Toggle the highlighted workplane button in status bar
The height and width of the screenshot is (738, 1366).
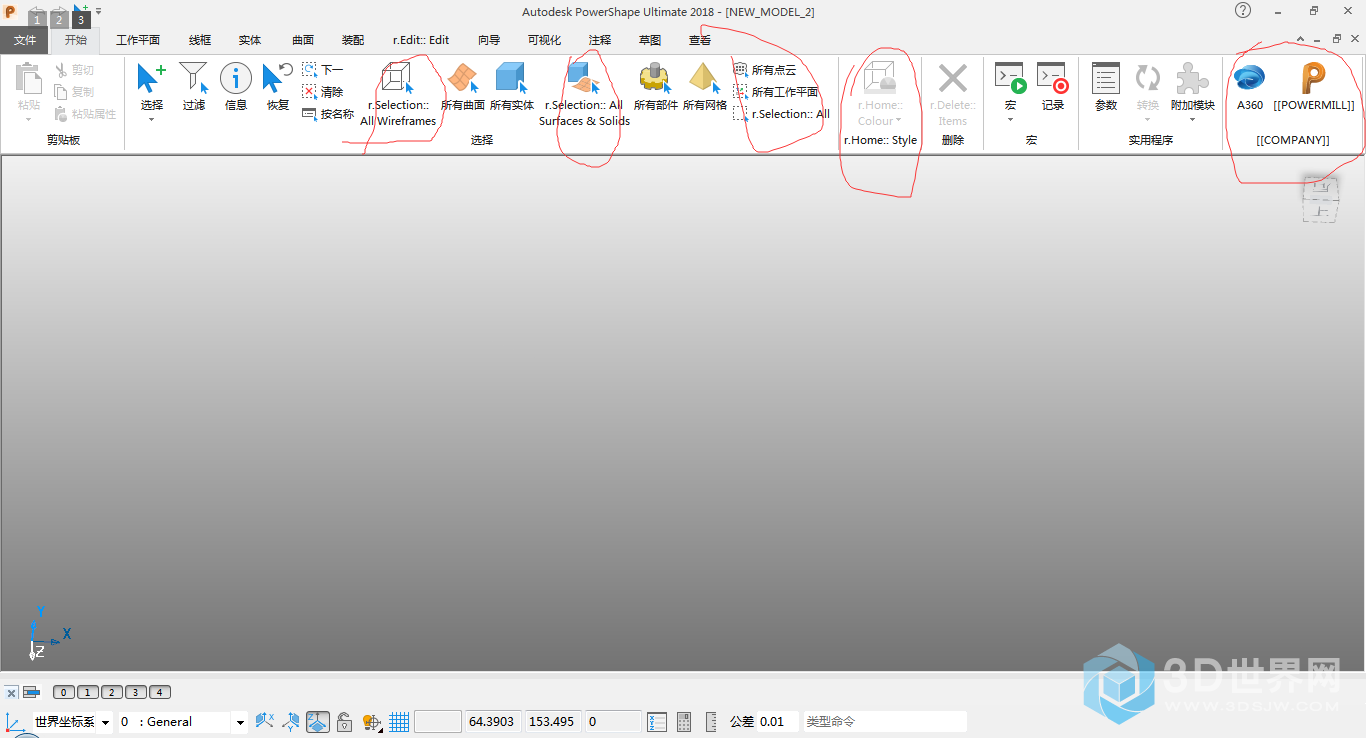click(318, 722)
